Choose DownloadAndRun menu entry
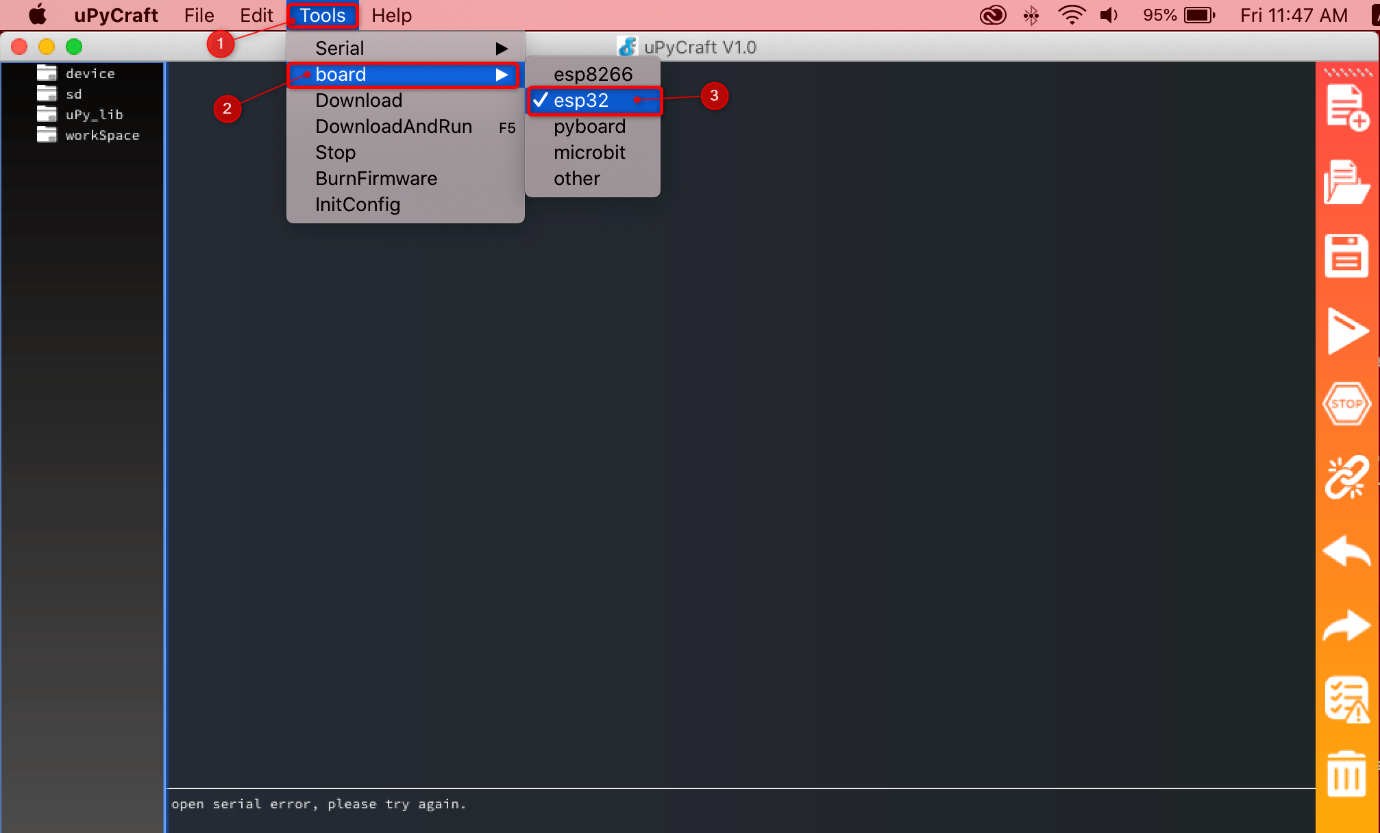1380x833 pixels. [x=405, y=127]
